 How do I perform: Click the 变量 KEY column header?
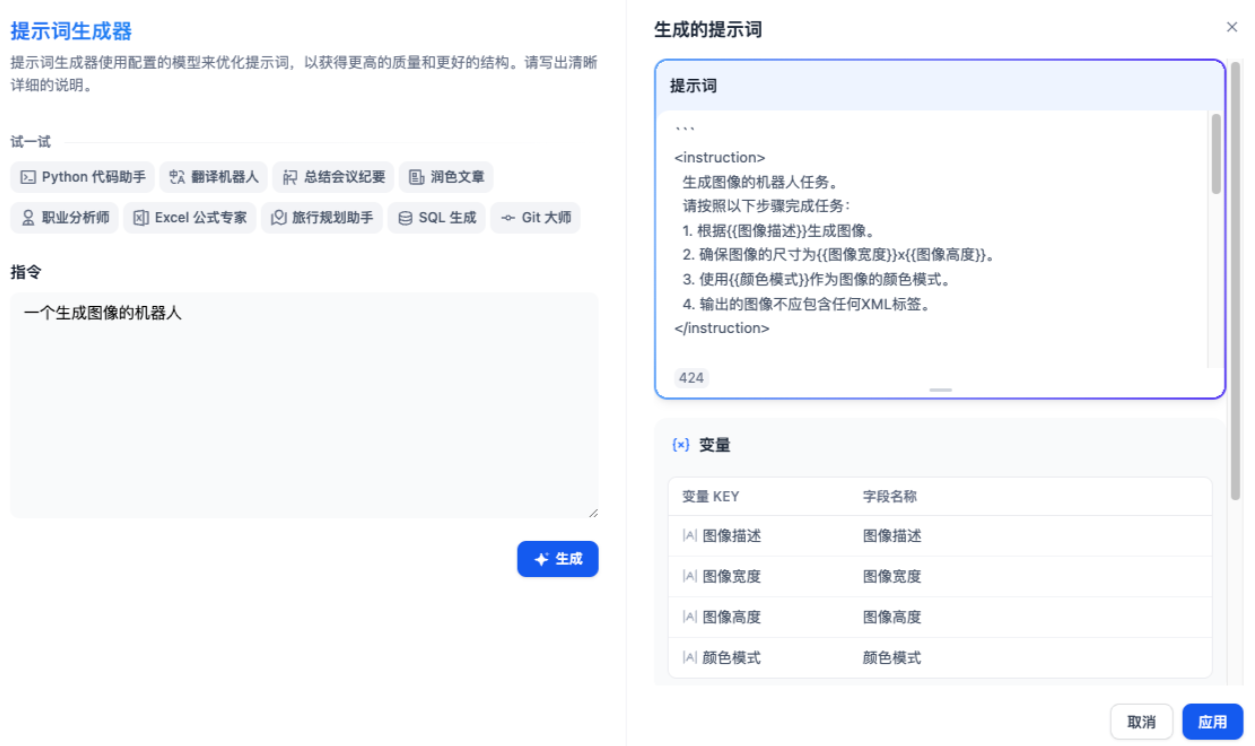pyautogui.click(x=711, y=496)
